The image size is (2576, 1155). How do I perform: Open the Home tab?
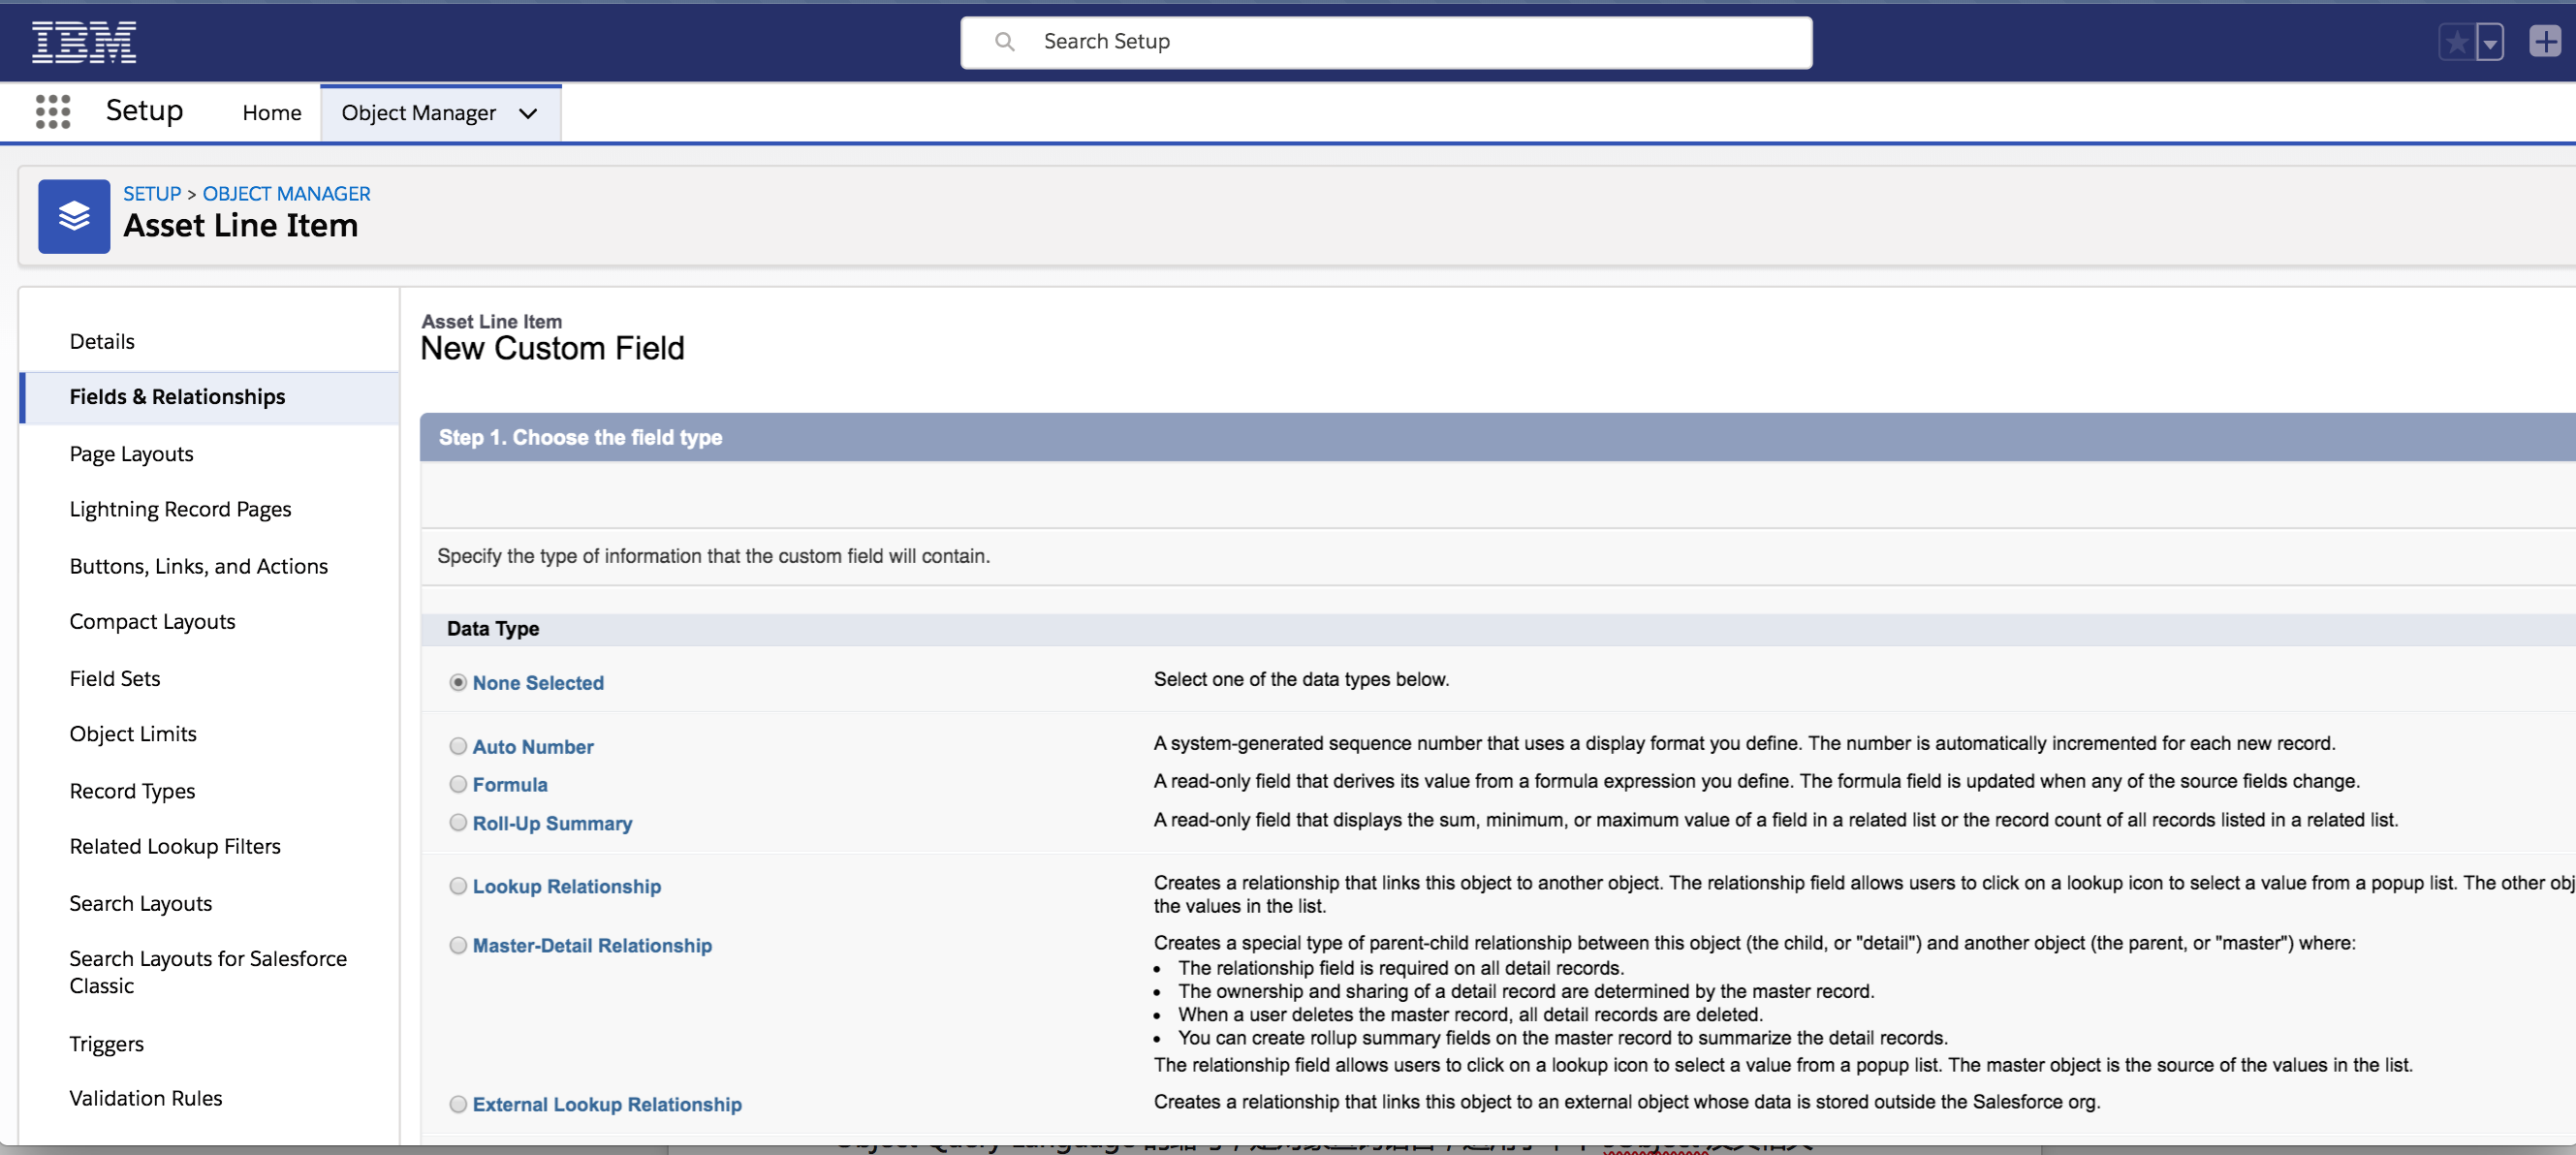(271, 113)
